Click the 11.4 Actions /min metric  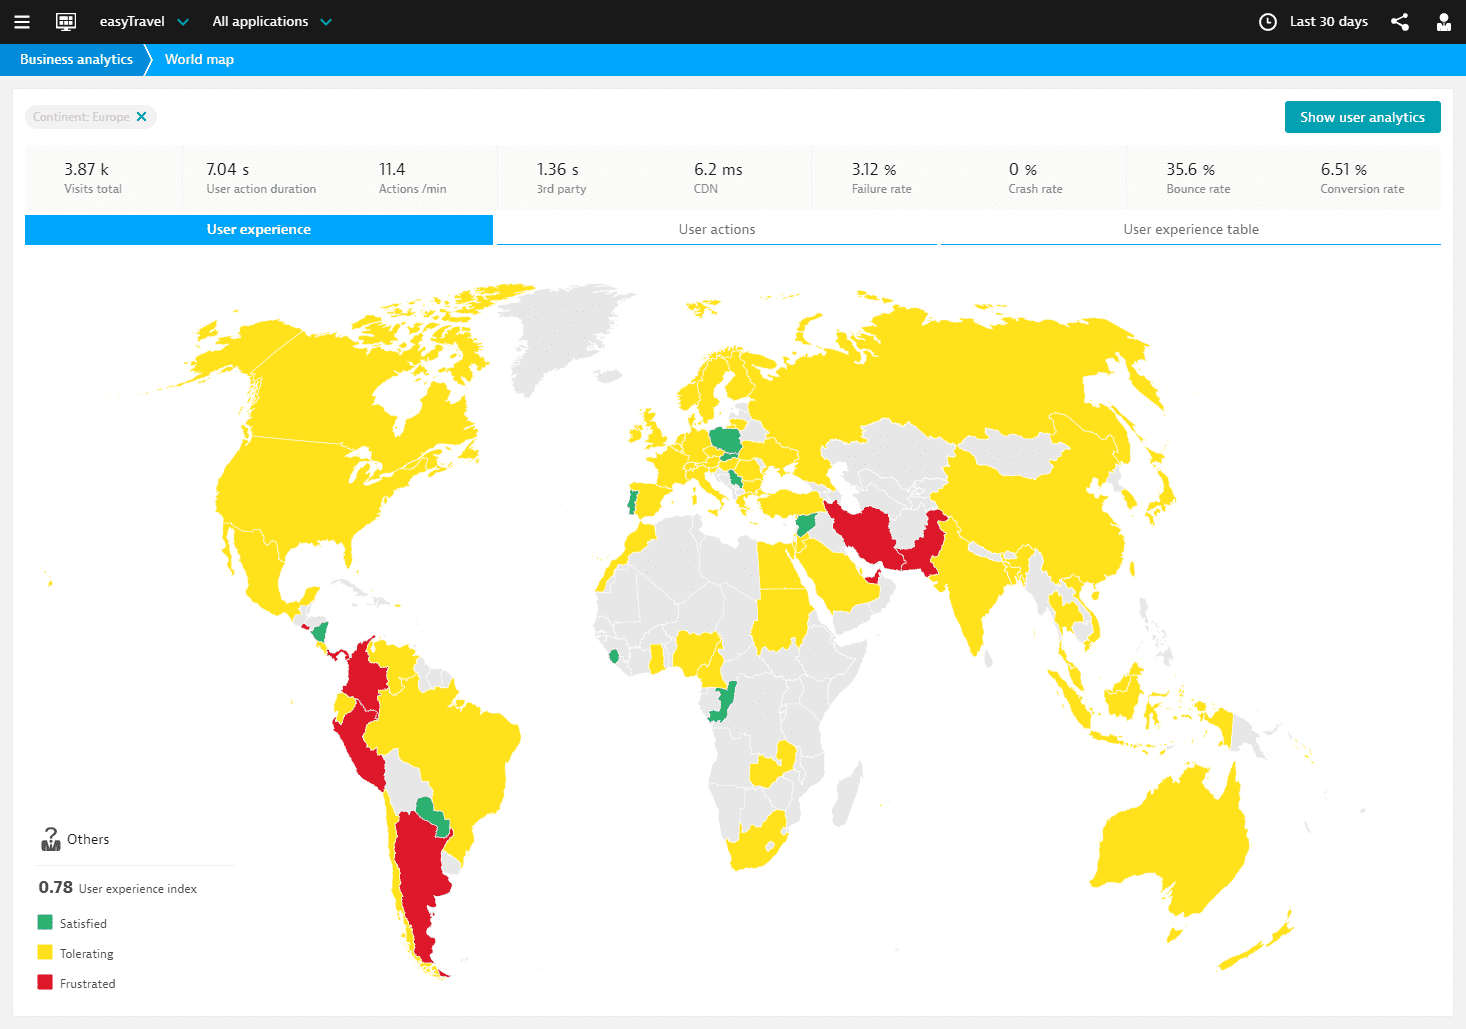pyautogui.click(x=412, y=178)
